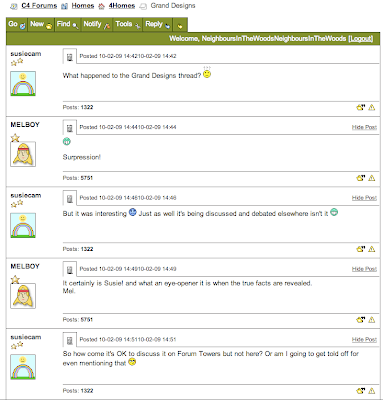The image size is (383, 400).
Task: Click Hide Post on the 14:46 post
Action: click(364, 198)
